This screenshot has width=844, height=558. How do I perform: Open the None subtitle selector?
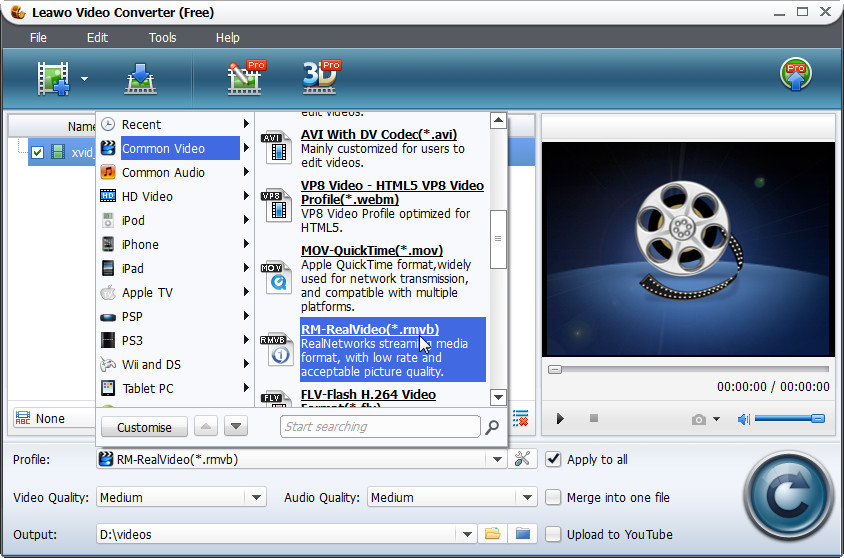tap(53, 419)
